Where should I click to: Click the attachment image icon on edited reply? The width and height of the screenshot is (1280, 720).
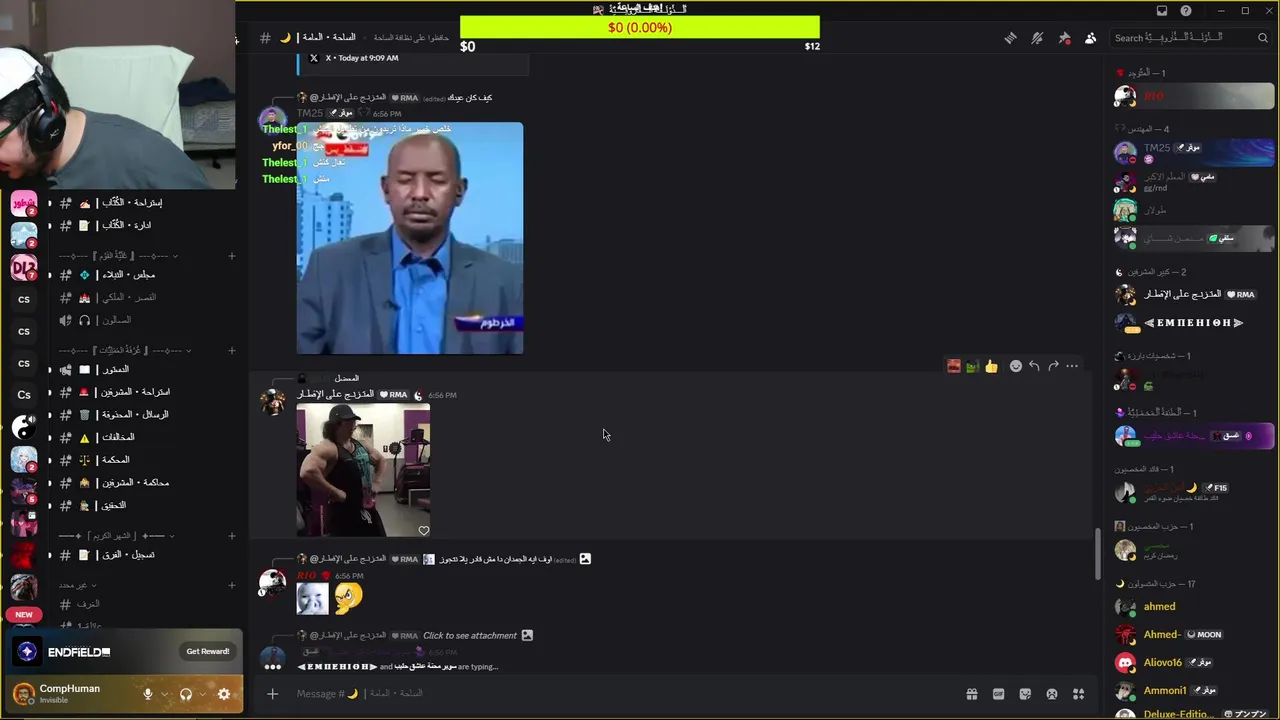585,559
